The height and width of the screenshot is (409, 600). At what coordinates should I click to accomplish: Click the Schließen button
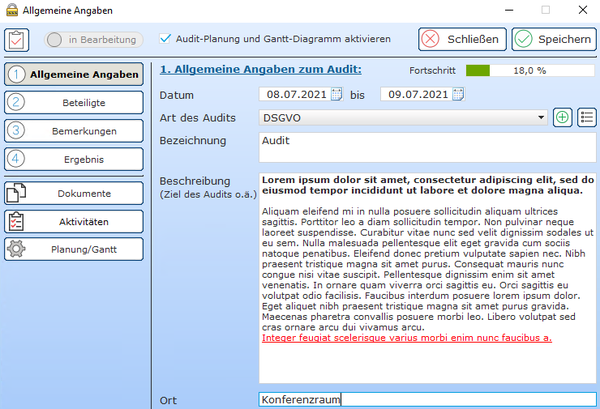(462, 39)
